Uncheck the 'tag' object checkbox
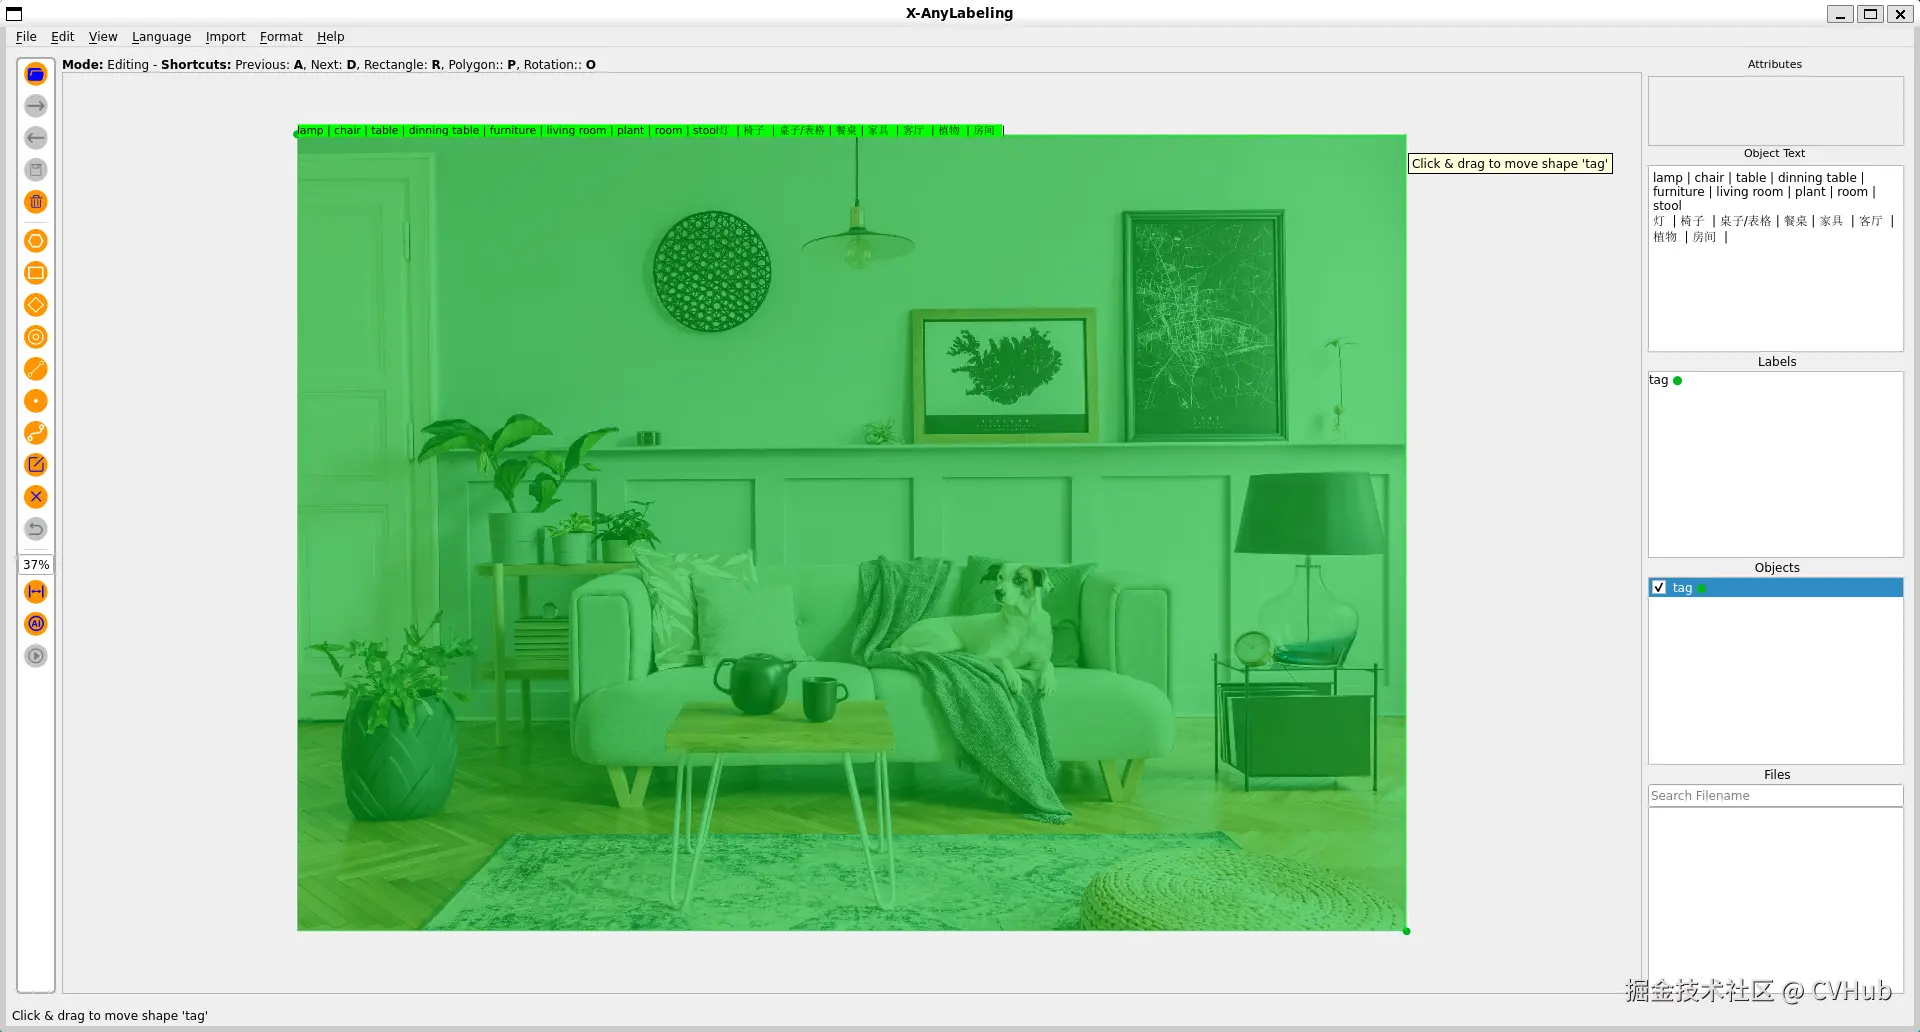The image size is (1920, 1032). [1659, 588]
